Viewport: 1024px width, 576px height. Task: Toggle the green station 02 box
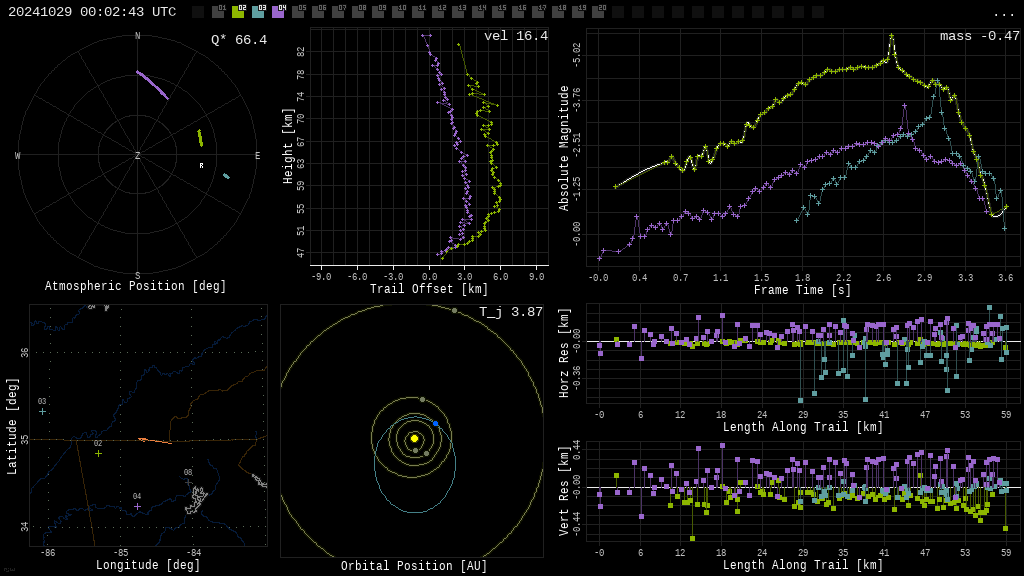pyautogui.click(x=238, y=12)
